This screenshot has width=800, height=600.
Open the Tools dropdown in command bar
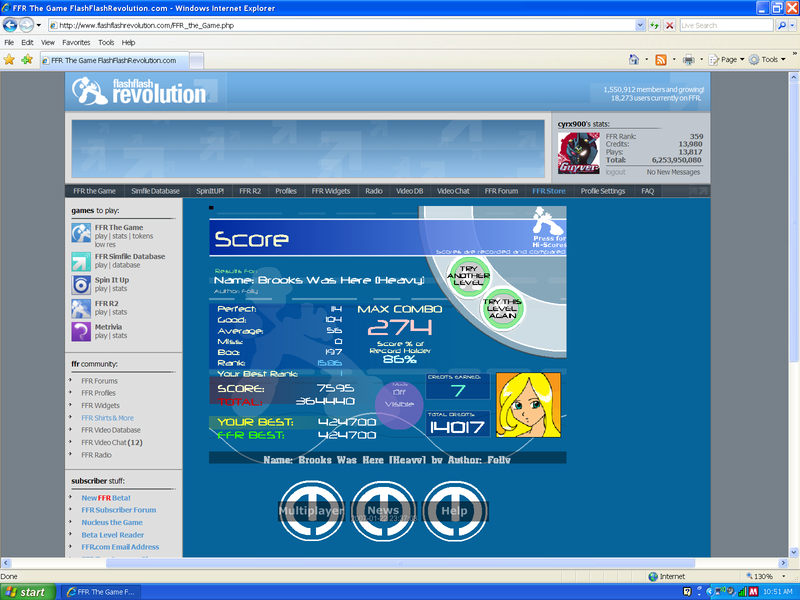[768, 60]
